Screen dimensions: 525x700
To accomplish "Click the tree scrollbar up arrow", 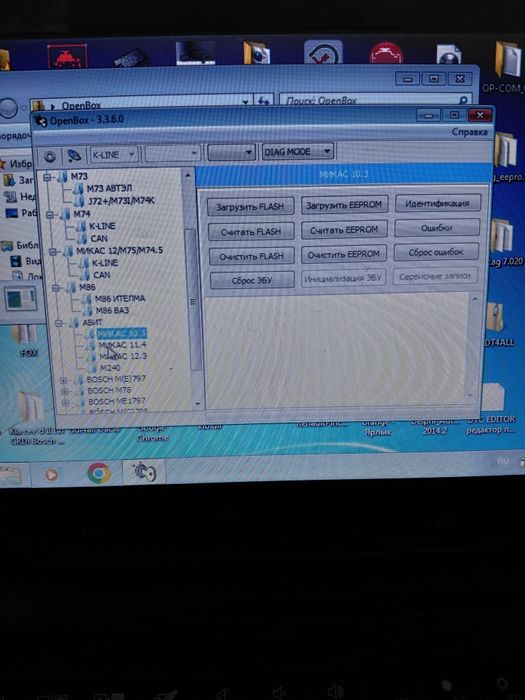I will point(188,175).
